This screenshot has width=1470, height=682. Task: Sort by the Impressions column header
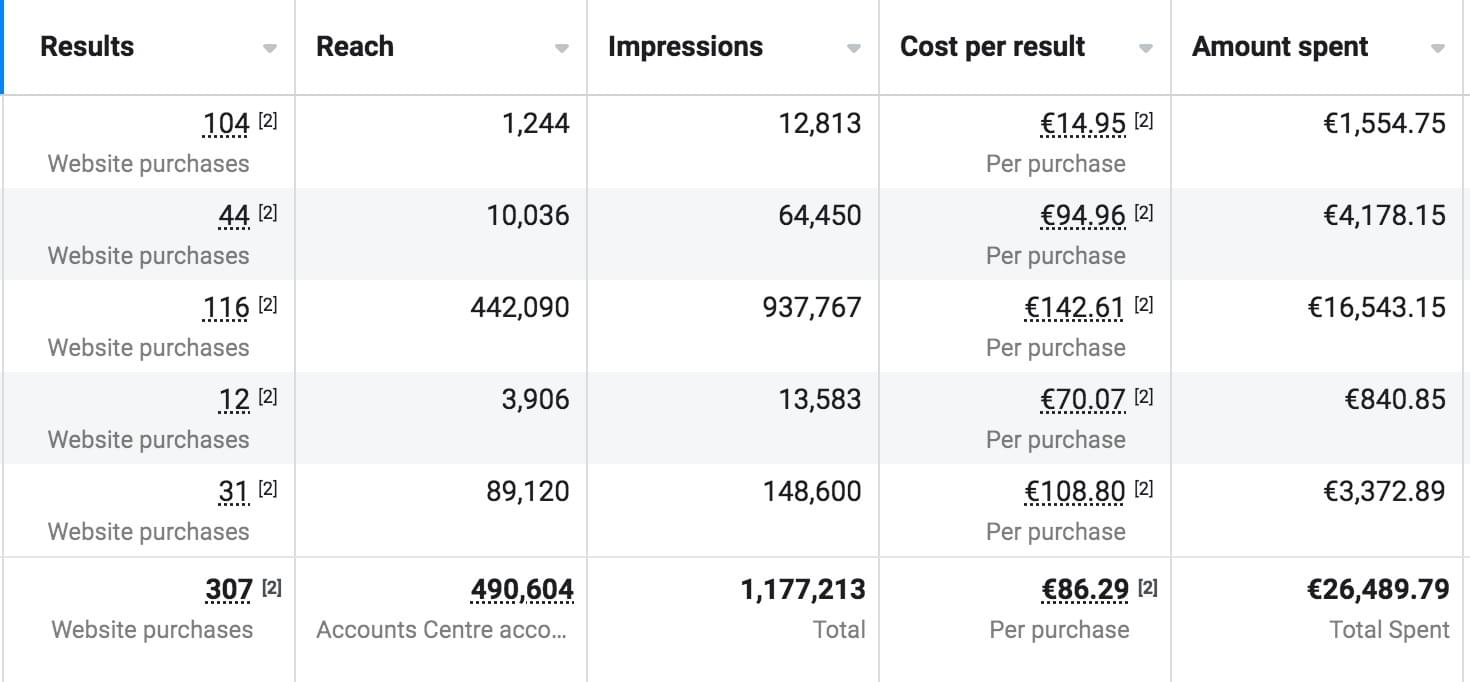685,47
